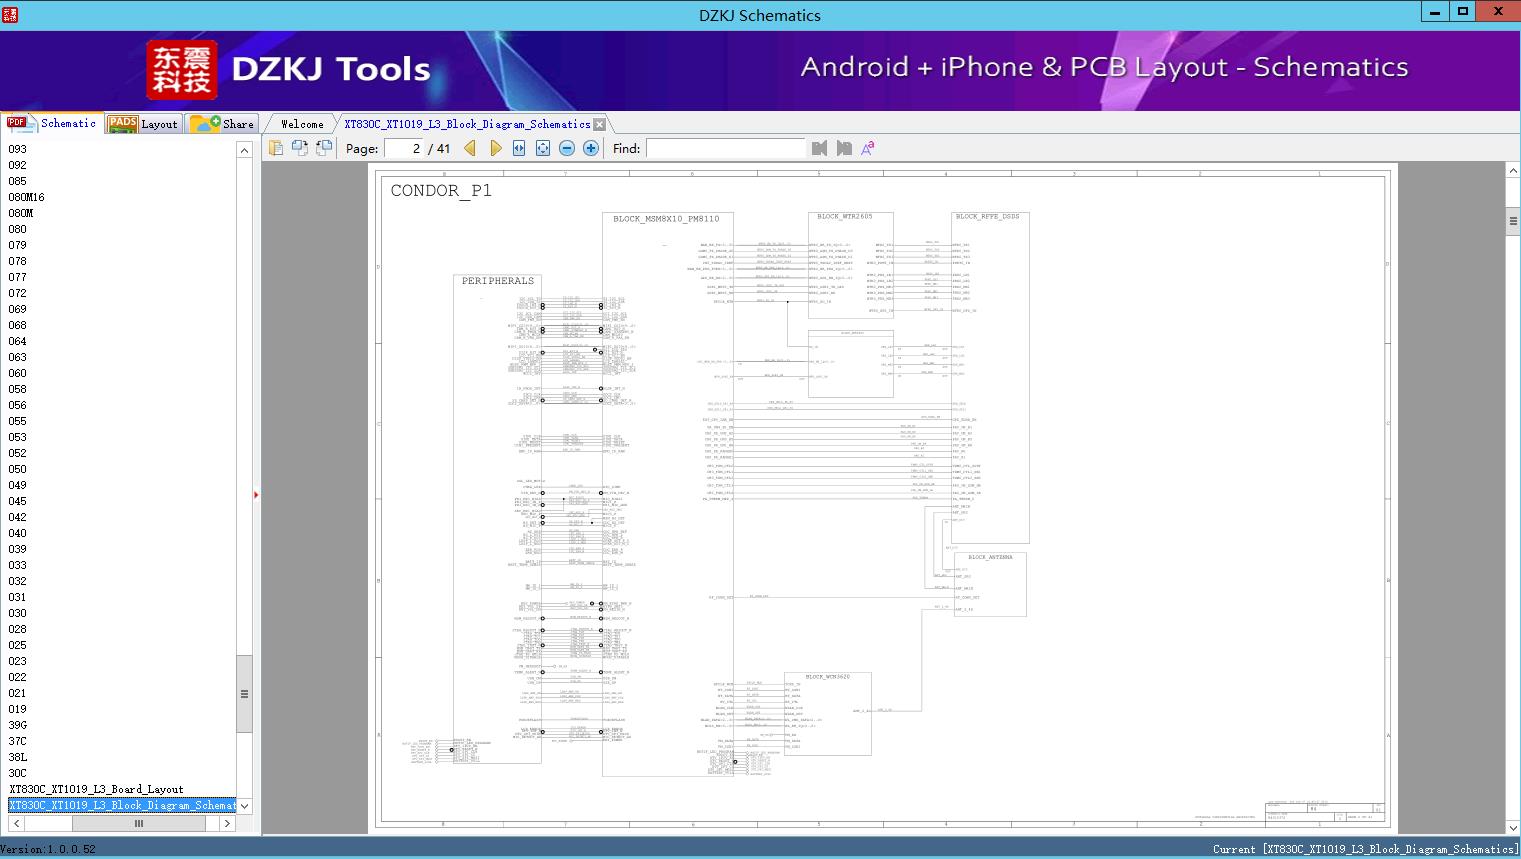The image size is (1521, 859).
Task: Collapse the left panel via red arrow
Action: [x=256, y=495]
